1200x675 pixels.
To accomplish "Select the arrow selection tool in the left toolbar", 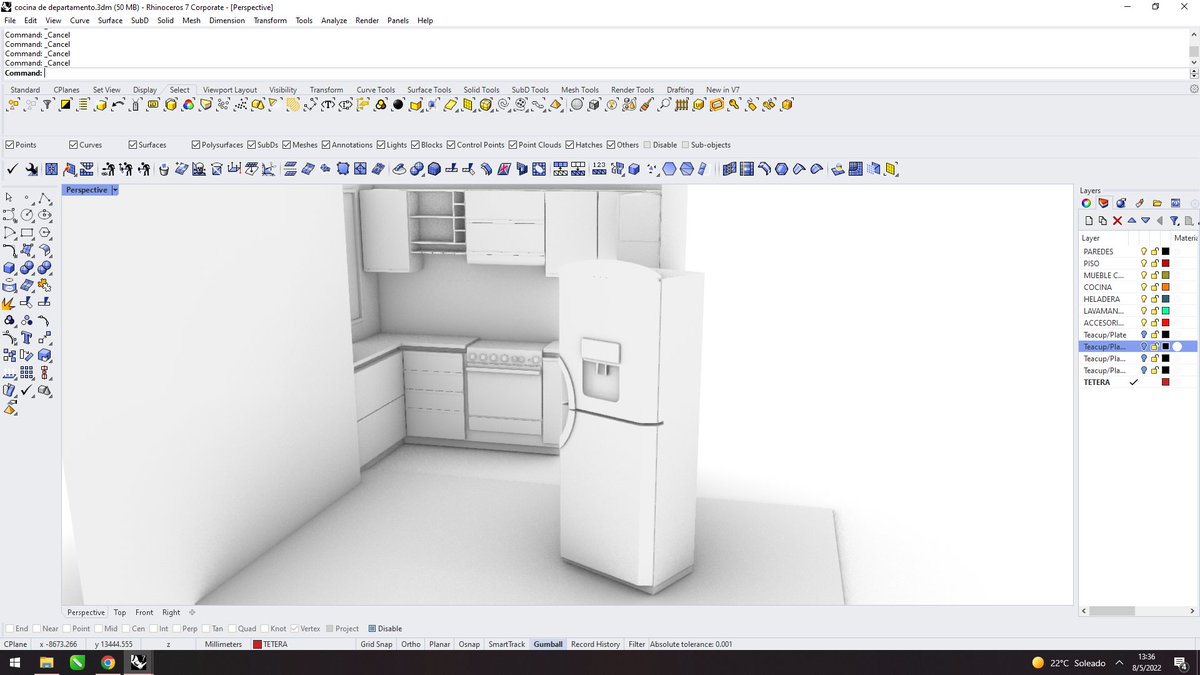I will pos(9,197).
